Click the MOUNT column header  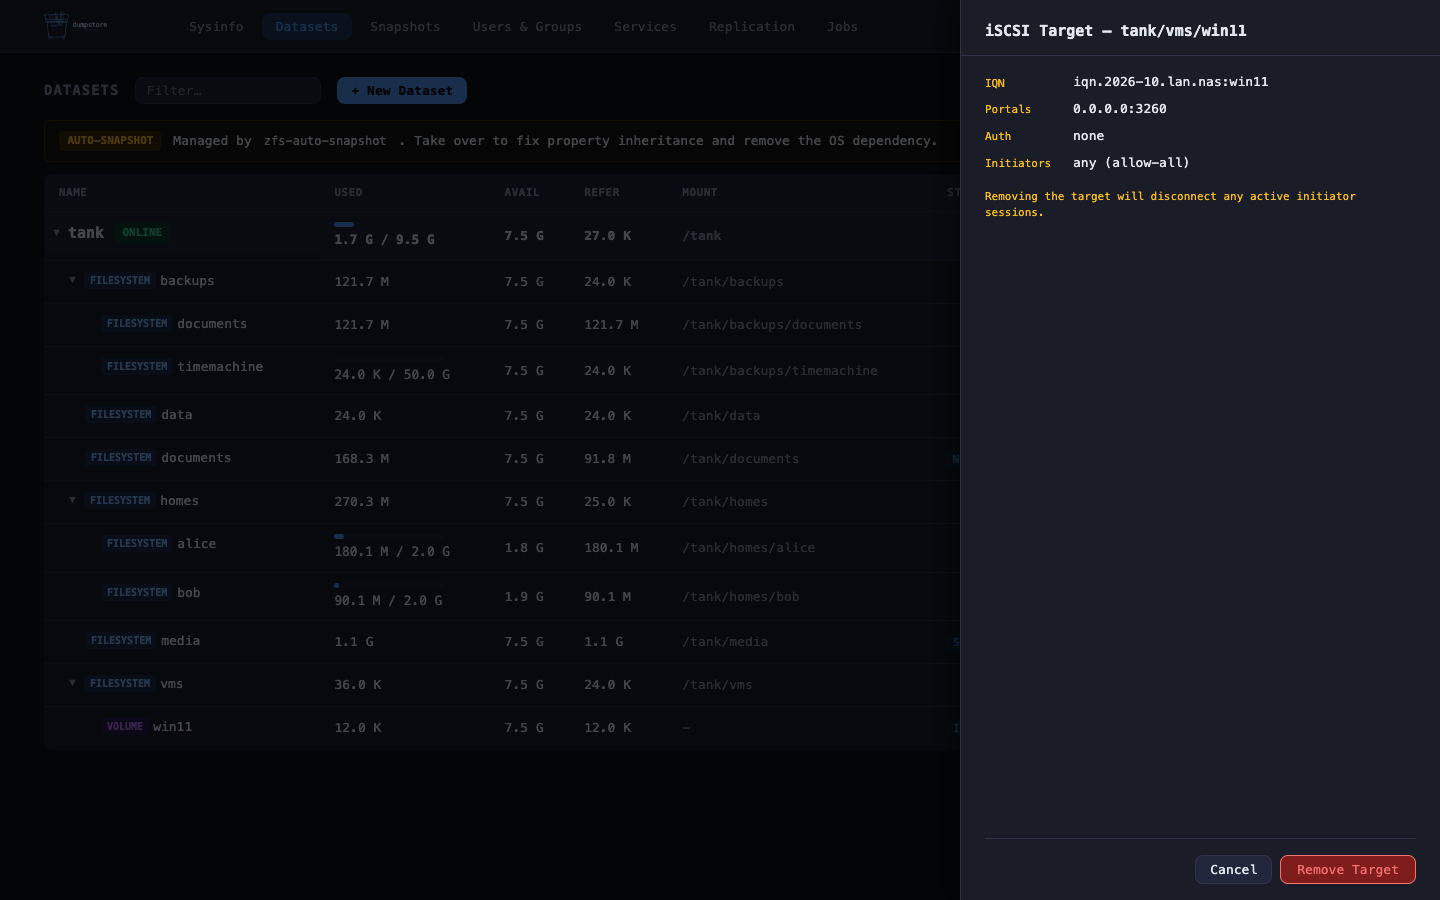[700, 192]
